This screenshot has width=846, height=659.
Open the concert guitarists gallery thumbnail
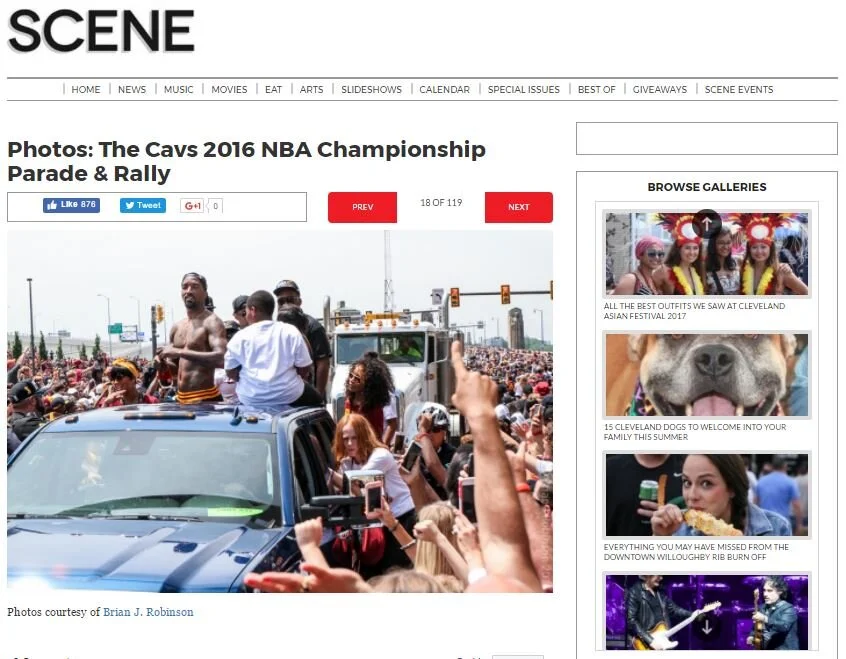click(707, 613)
